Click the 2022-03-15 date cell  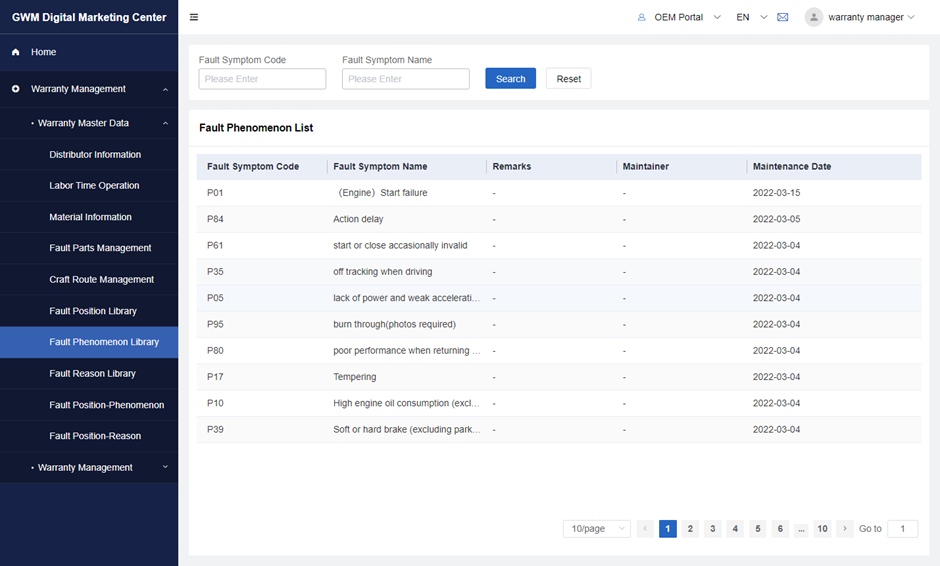click(776, 193)
